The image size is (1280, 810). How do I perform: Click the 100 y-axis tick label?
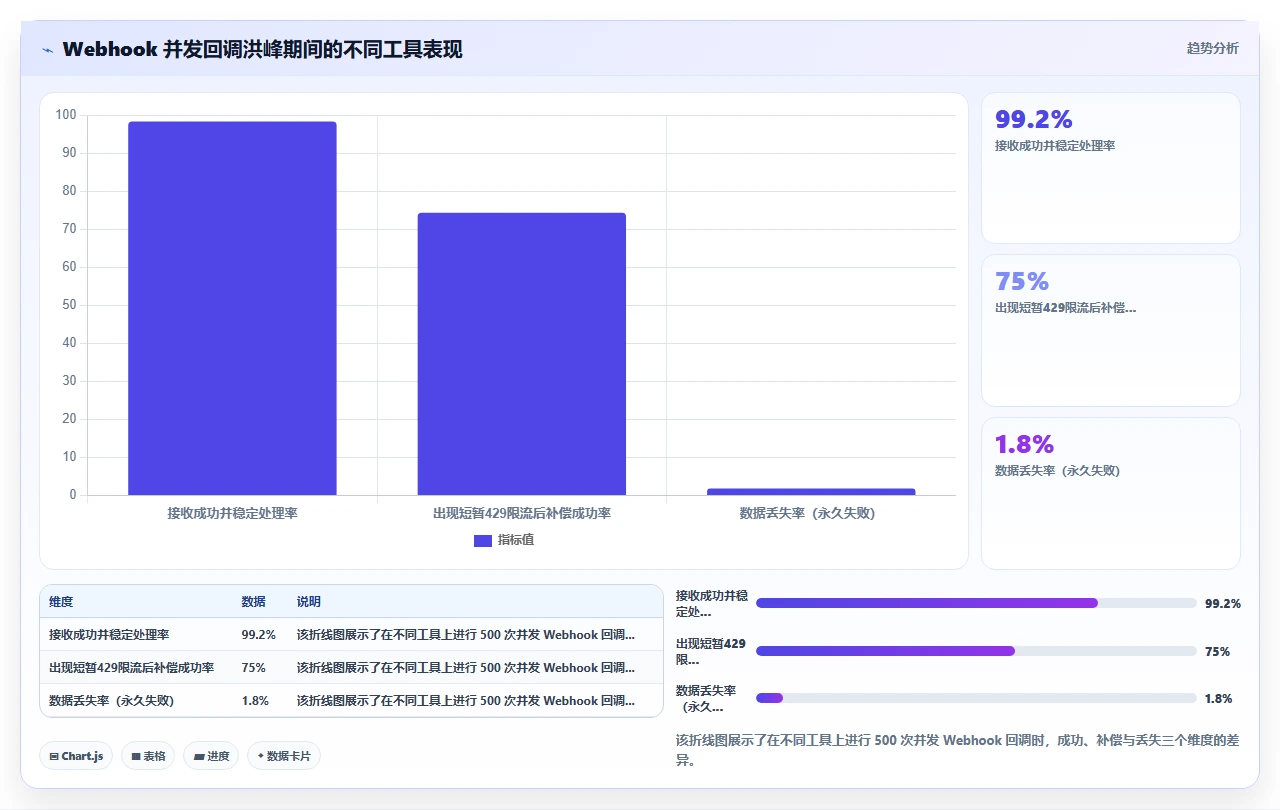[66, 115]
